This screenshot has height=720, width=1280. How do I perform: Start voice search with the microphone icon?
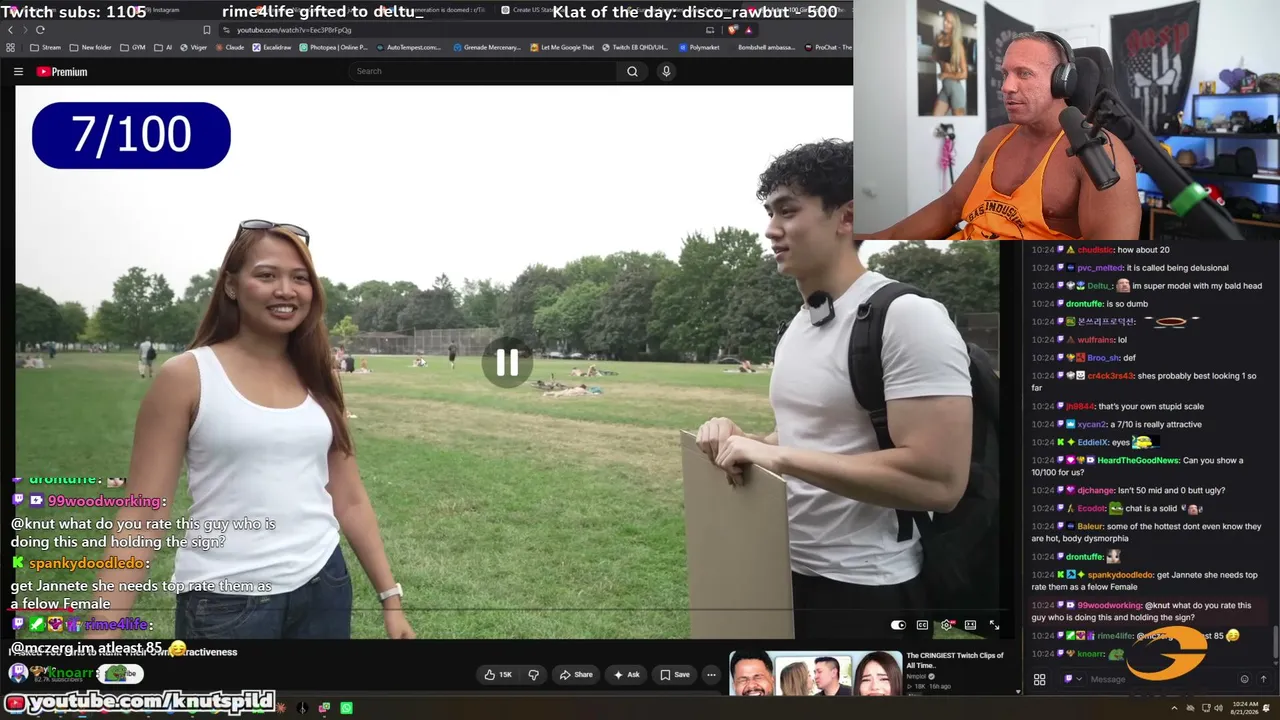click(x=666, y=71)
